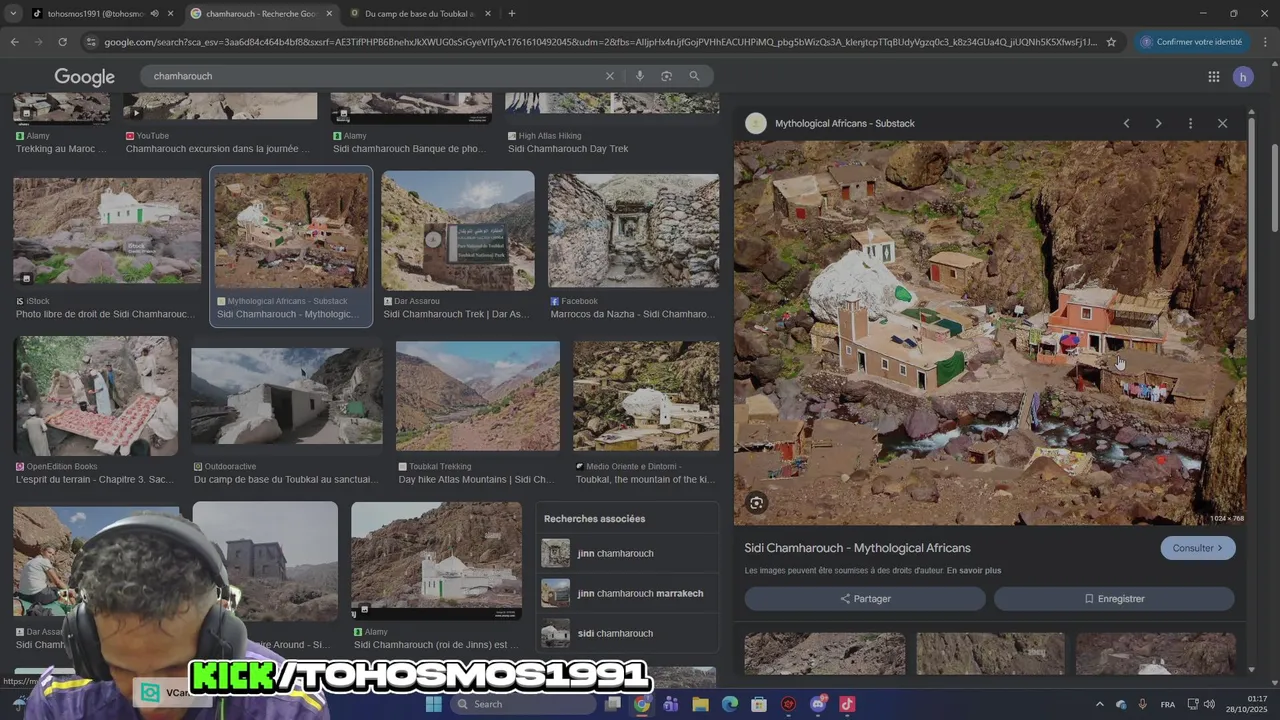Open the Medio Oriente e Dintorni image

pos(646,396)
